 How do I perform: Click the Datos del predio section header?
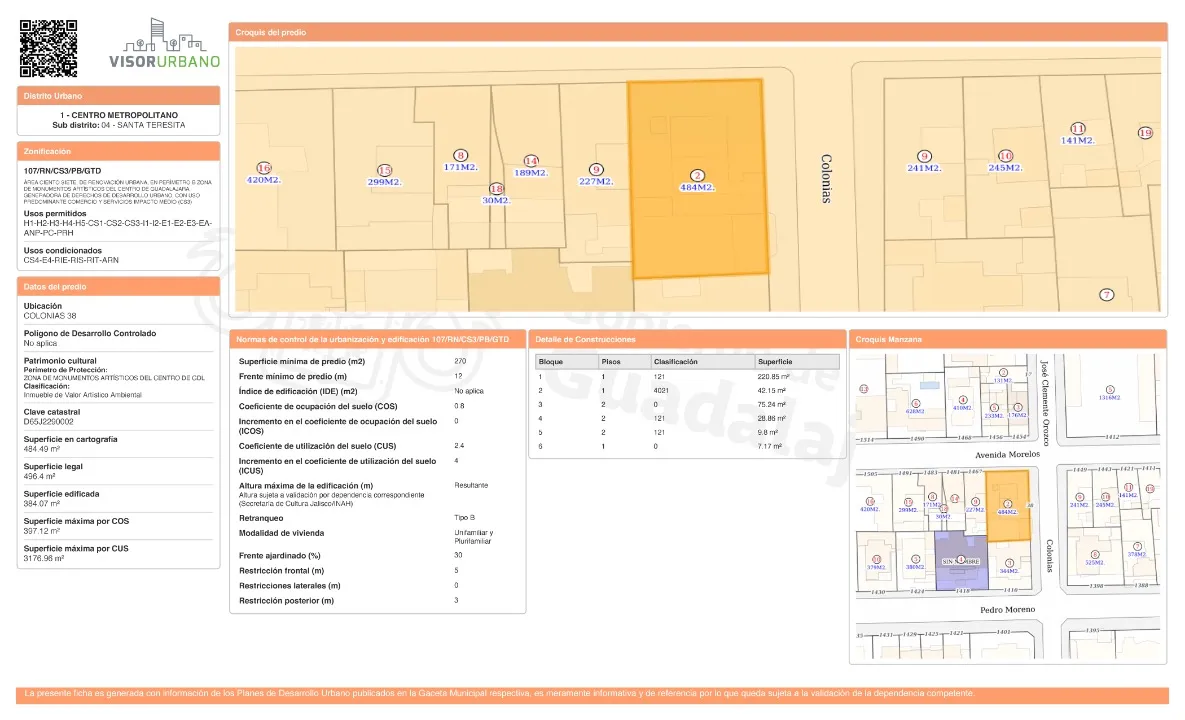coord(119,286)
